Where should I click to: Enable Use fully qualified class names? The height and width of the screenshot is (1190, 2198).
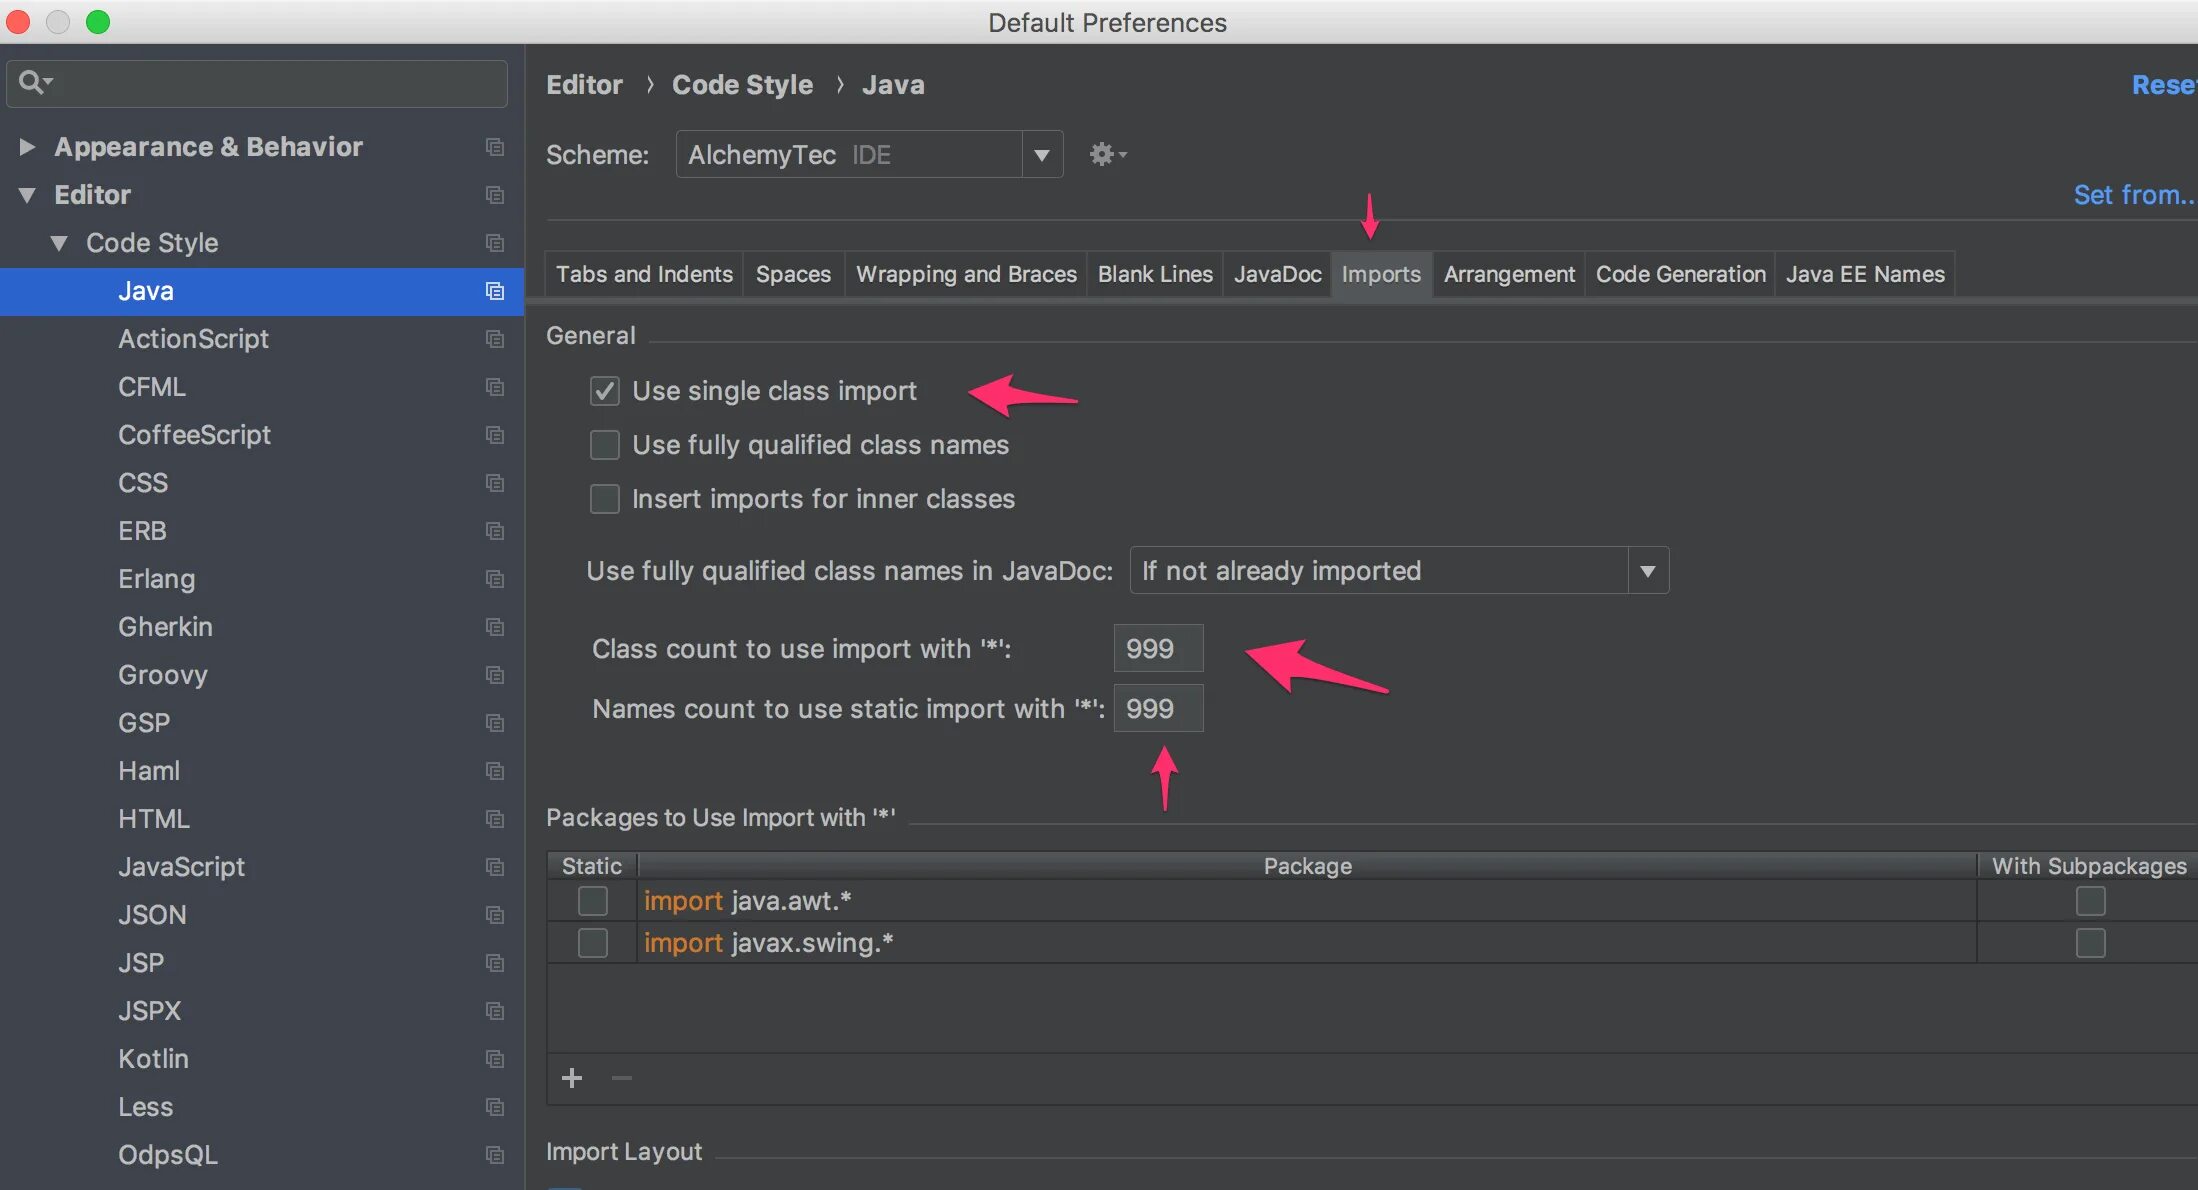point(605,445)
